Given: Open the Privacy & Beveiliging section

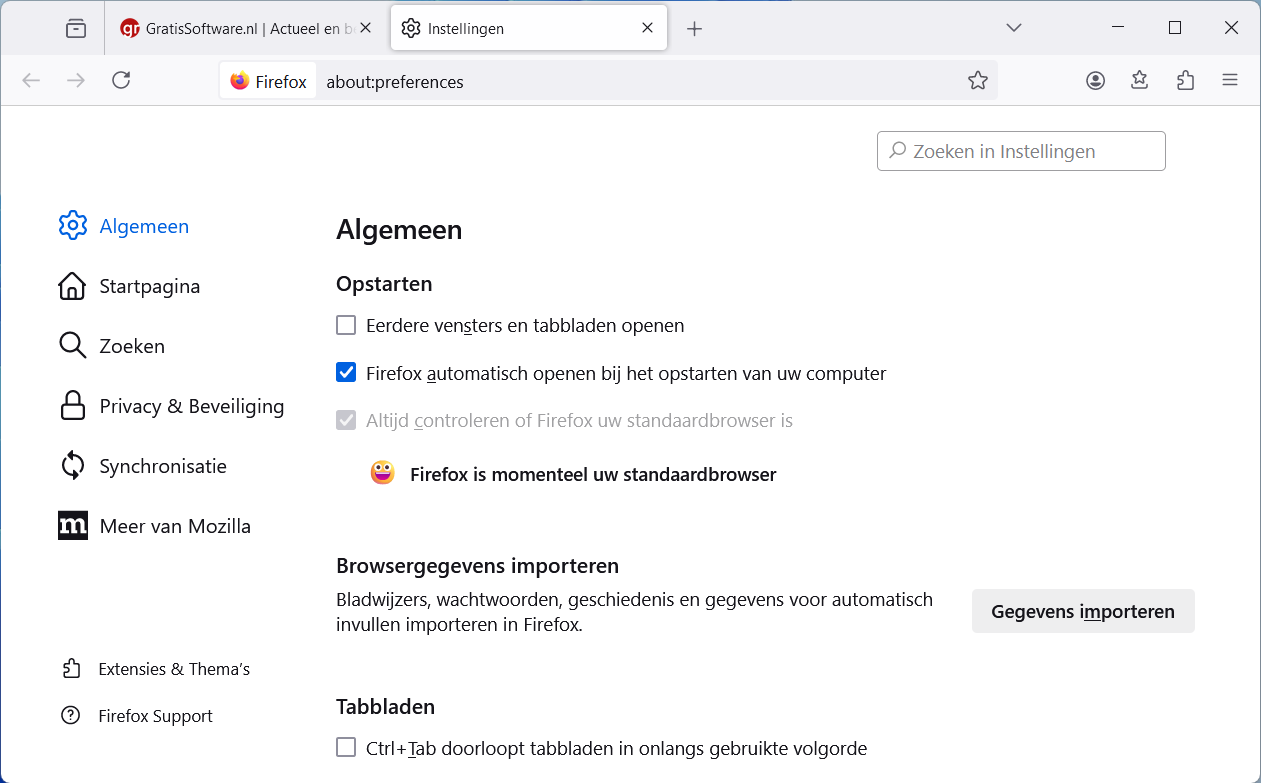Looking at the screenshot, I should click(191, 406).
